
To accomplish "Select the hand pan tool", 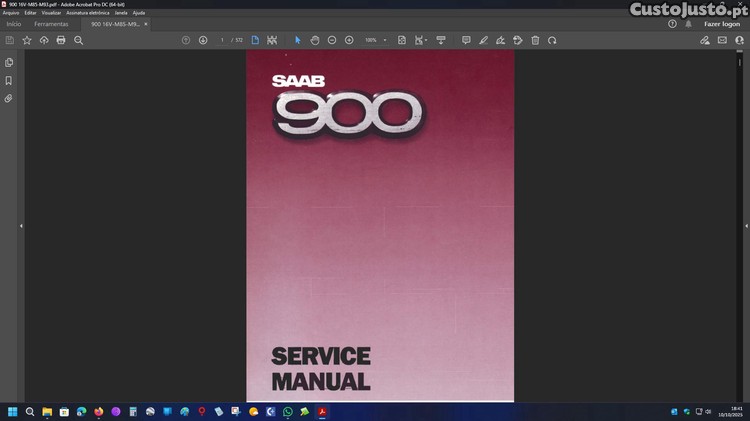I will coord(314,40).
